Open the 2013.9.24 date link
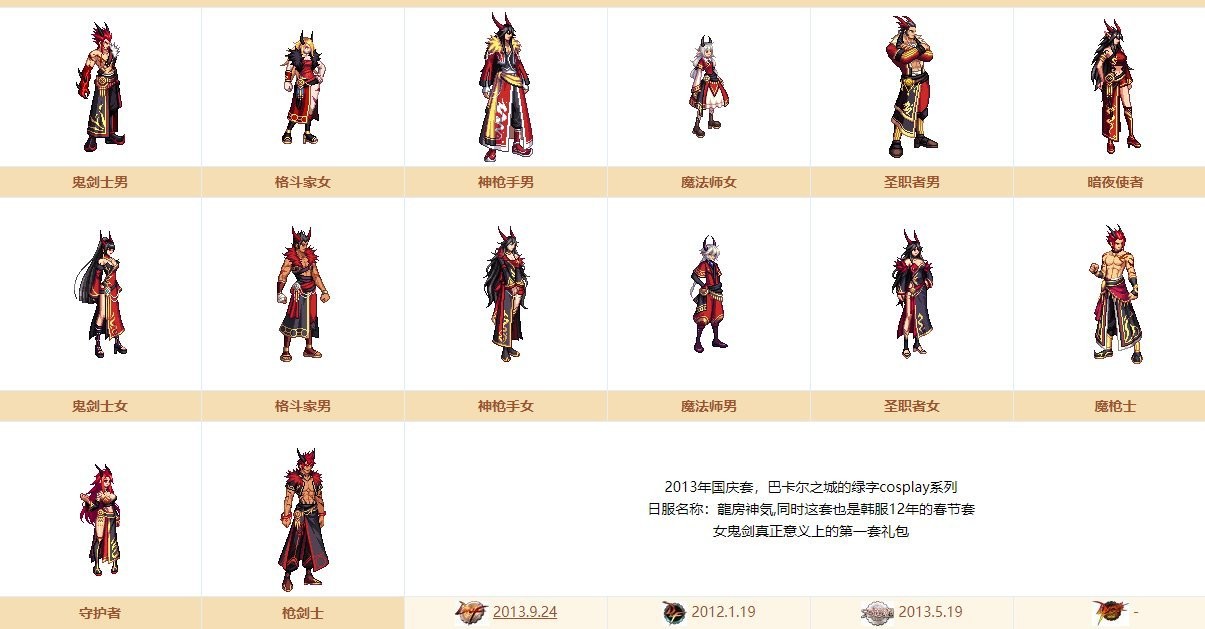Screen dimensions: 1205x629 (x=525, y=612)
